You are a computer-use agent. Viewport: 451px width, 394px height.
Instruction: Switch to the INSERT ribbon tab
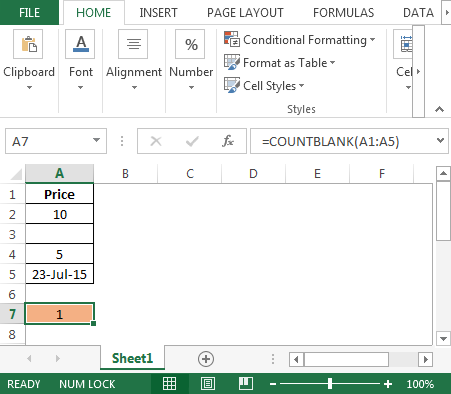(158, 13)
